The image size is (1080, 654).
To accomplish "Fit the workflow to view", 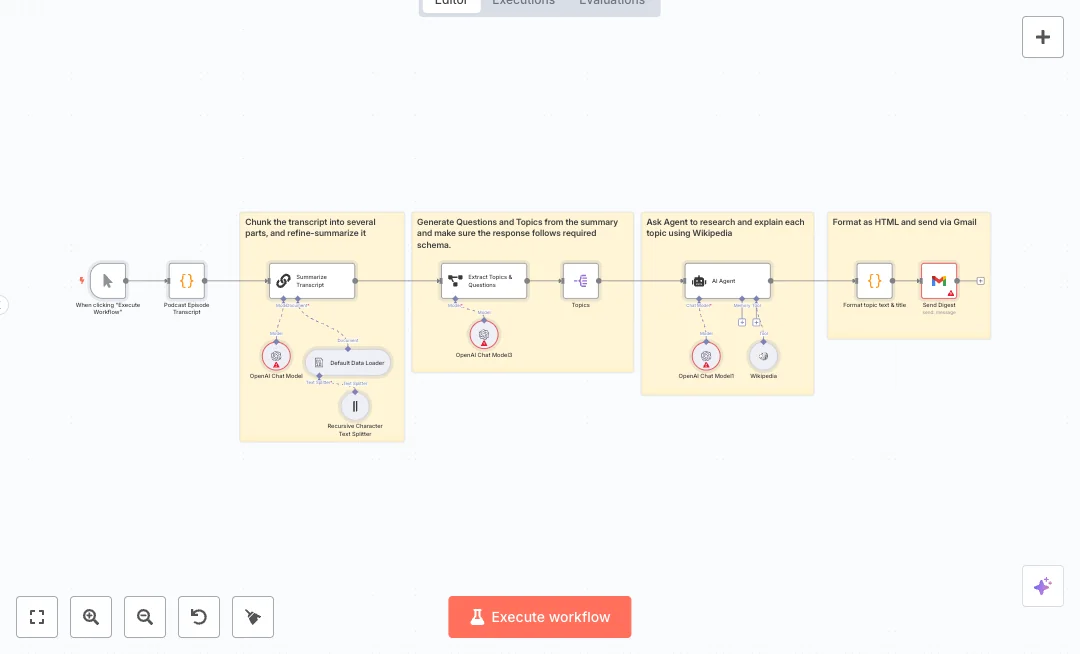I will 37,617.
